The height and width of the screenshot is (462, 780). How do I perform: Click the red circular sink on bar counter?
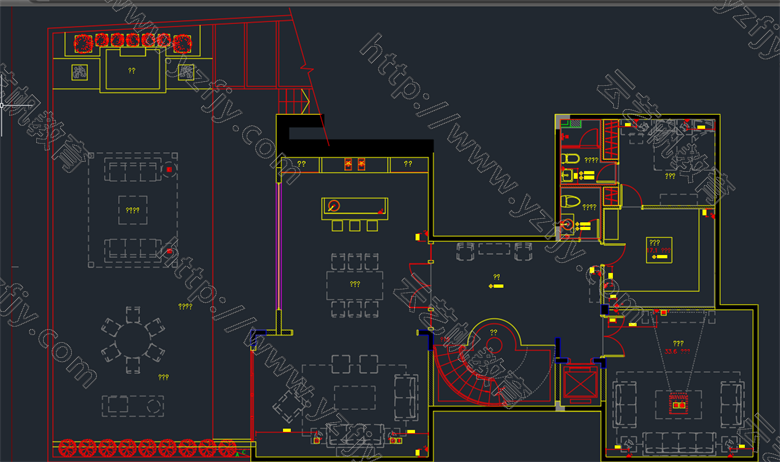(x=334, y=205)
